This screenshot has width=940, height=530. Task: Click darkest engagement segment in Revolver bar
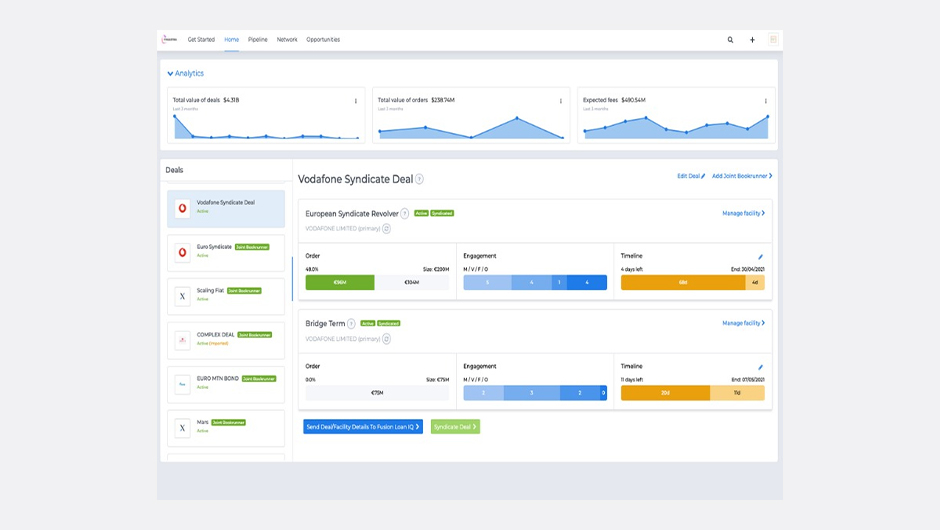(x=587, y=282)
